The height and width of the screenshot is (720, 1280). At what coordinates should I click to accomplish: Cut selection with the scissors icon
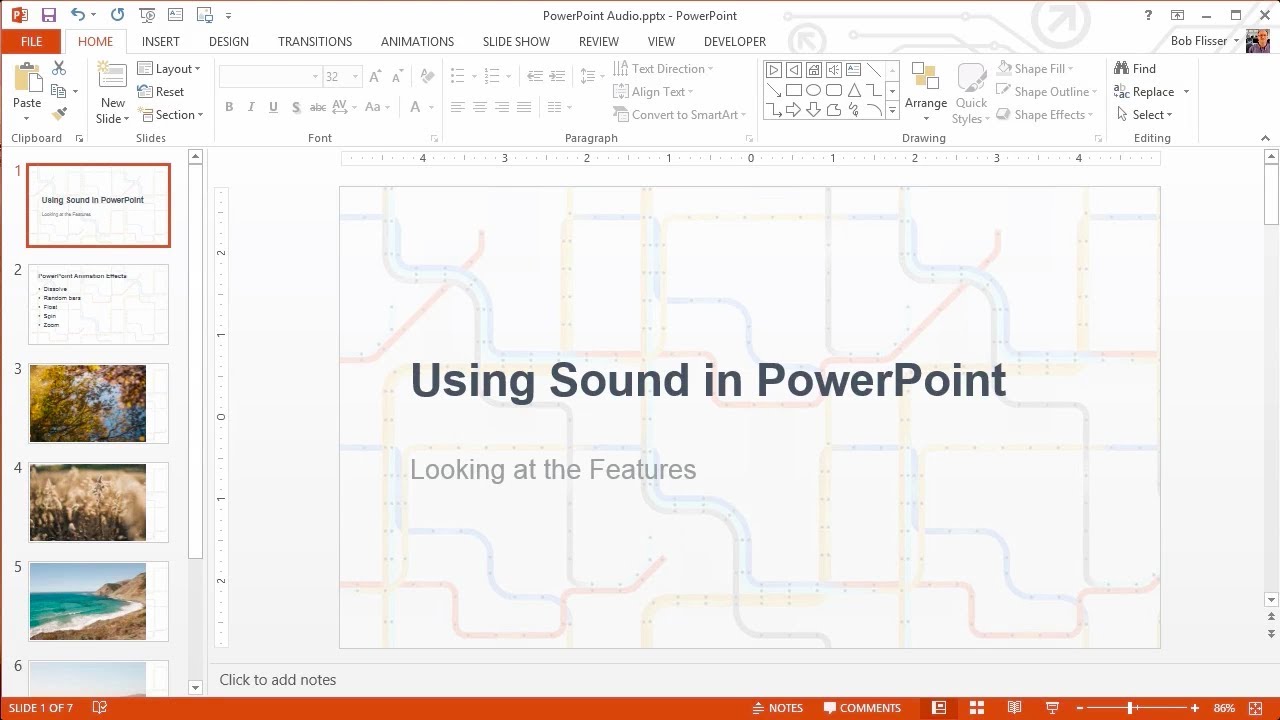point(59,68)
